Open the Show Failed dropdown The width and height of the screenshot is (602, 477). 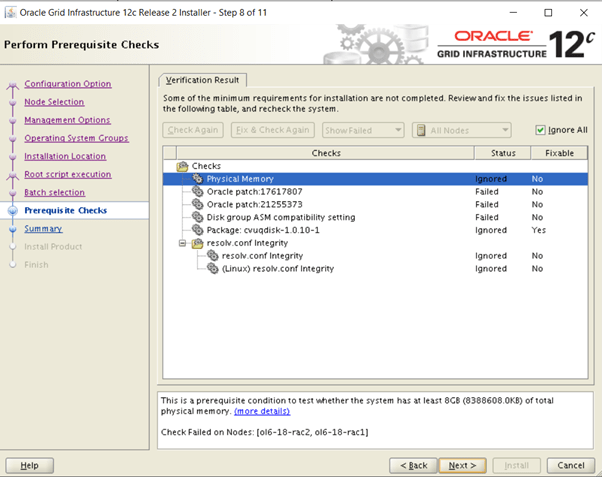pyautogui.click(x=361, y=130)
